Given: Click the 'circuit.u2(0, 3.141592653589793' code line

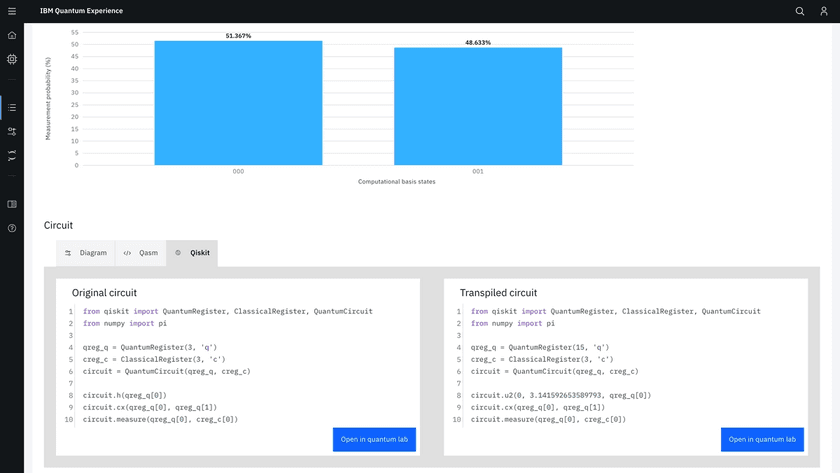Looking at the screenshot, I should (561, 395).
